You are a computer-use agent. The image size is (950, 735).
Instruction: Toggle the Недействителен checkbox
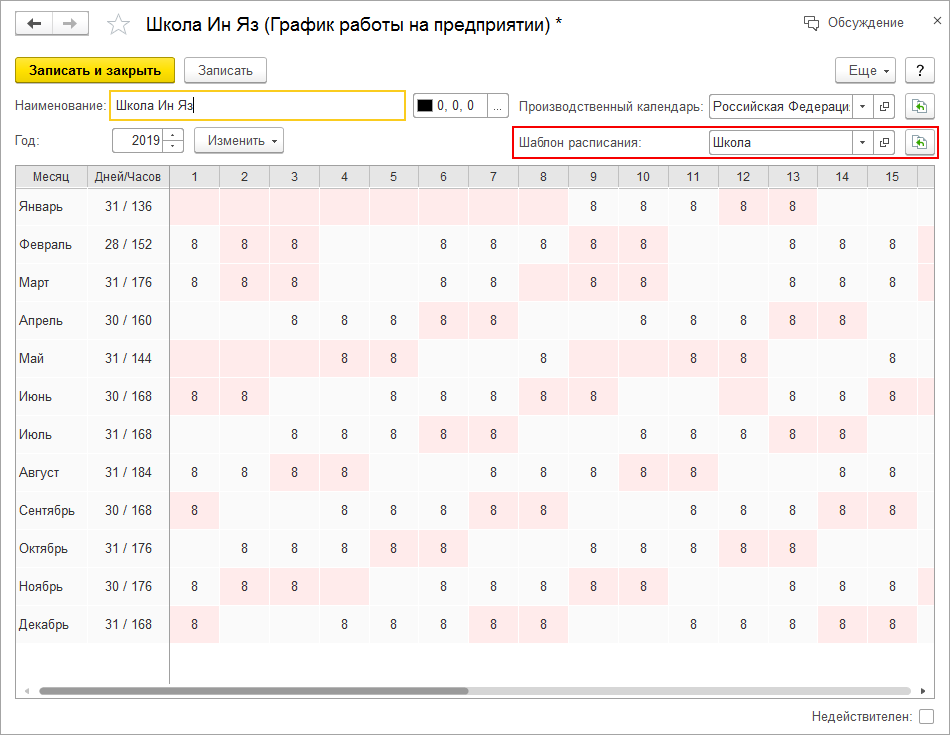click(x=926, y=717)
